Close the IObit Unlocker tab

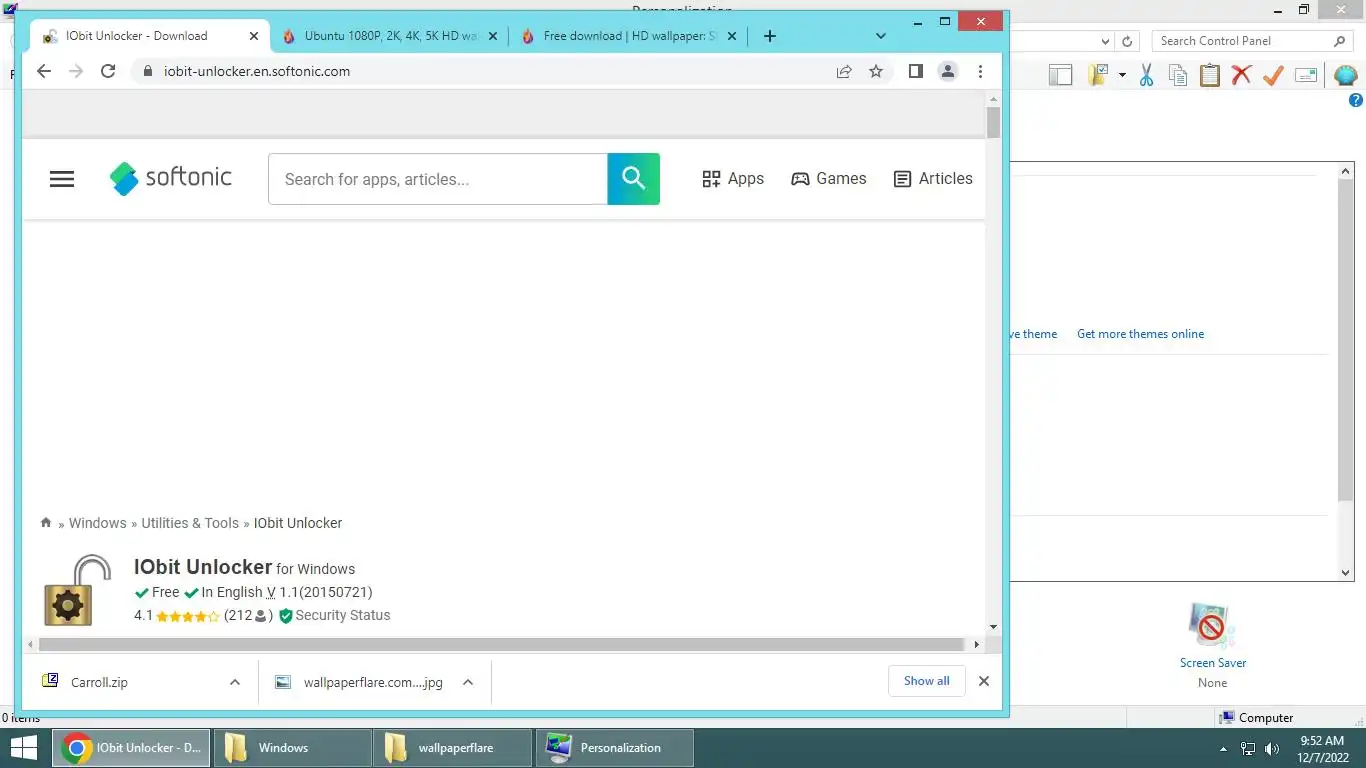(x=254, y=36)
